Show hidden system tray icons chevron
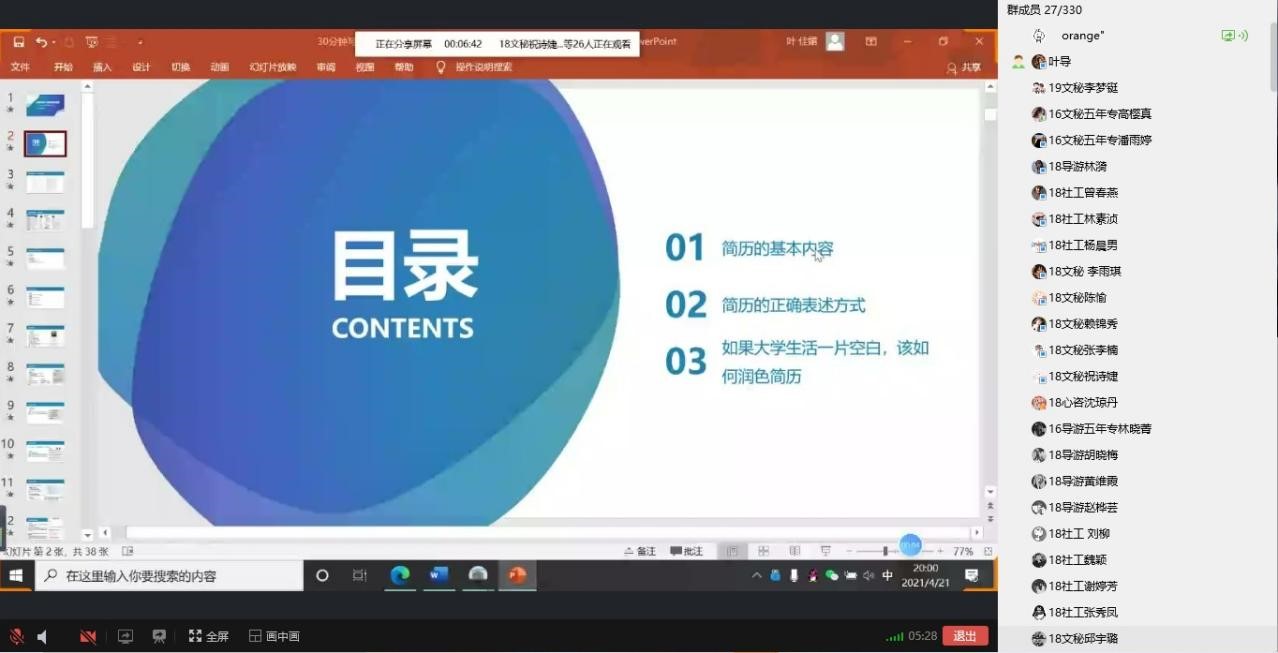 pyautogui.click(x=757, y=575)
